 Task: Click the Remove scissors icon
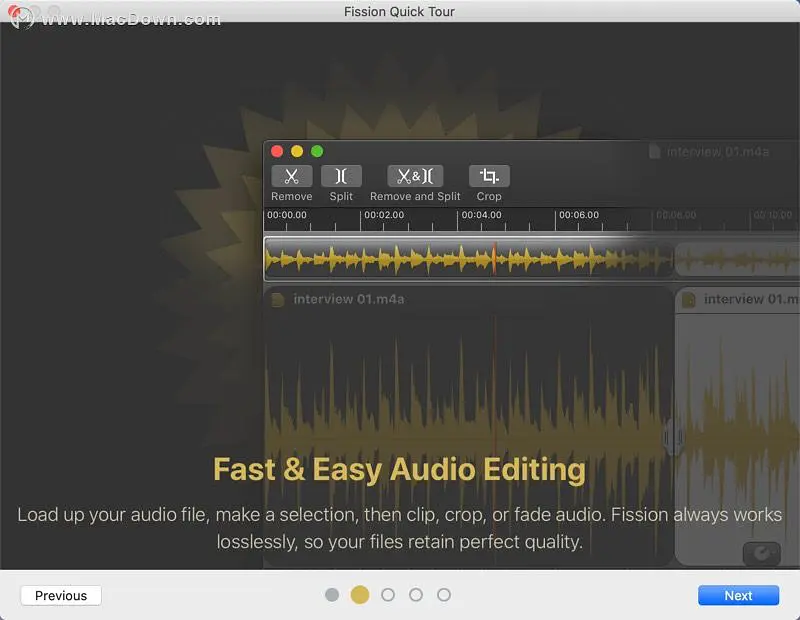291,177
